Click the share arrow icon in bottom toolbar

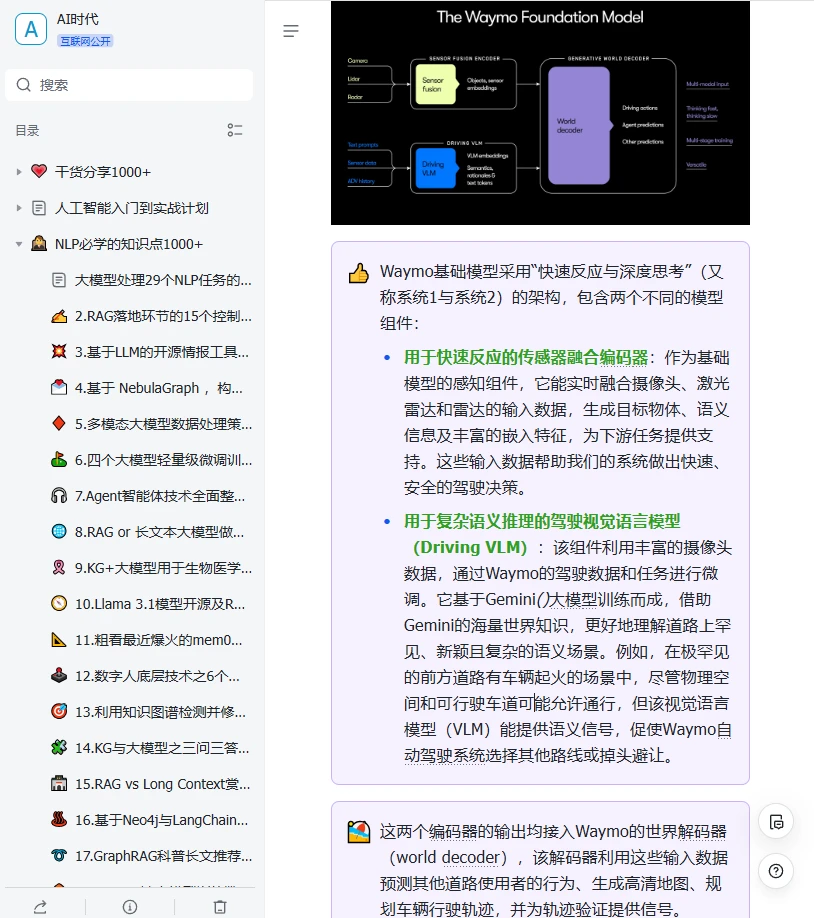(x=39, y=907)
